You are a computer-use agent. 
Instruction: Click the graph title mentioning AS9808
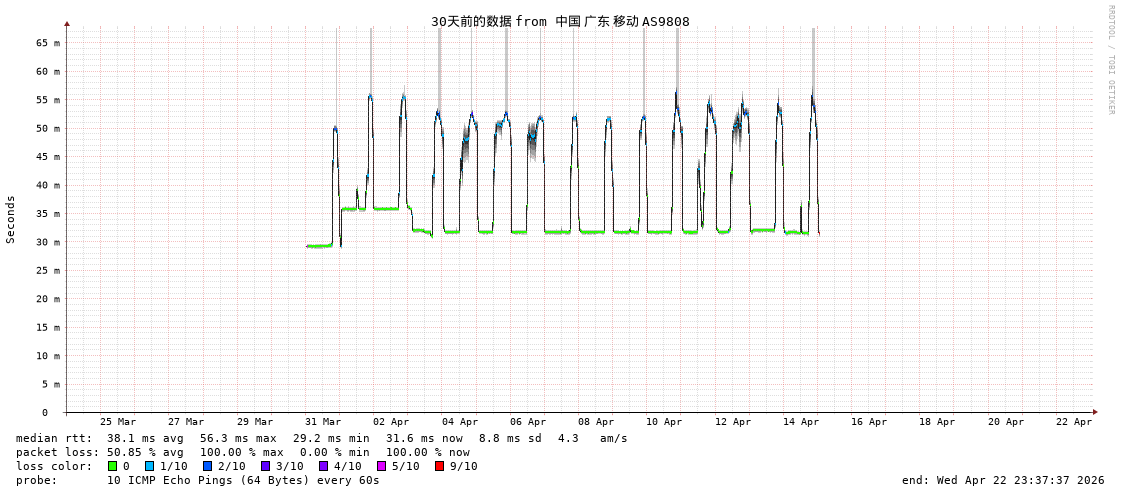pyautogui.click(x=560, y=21)
